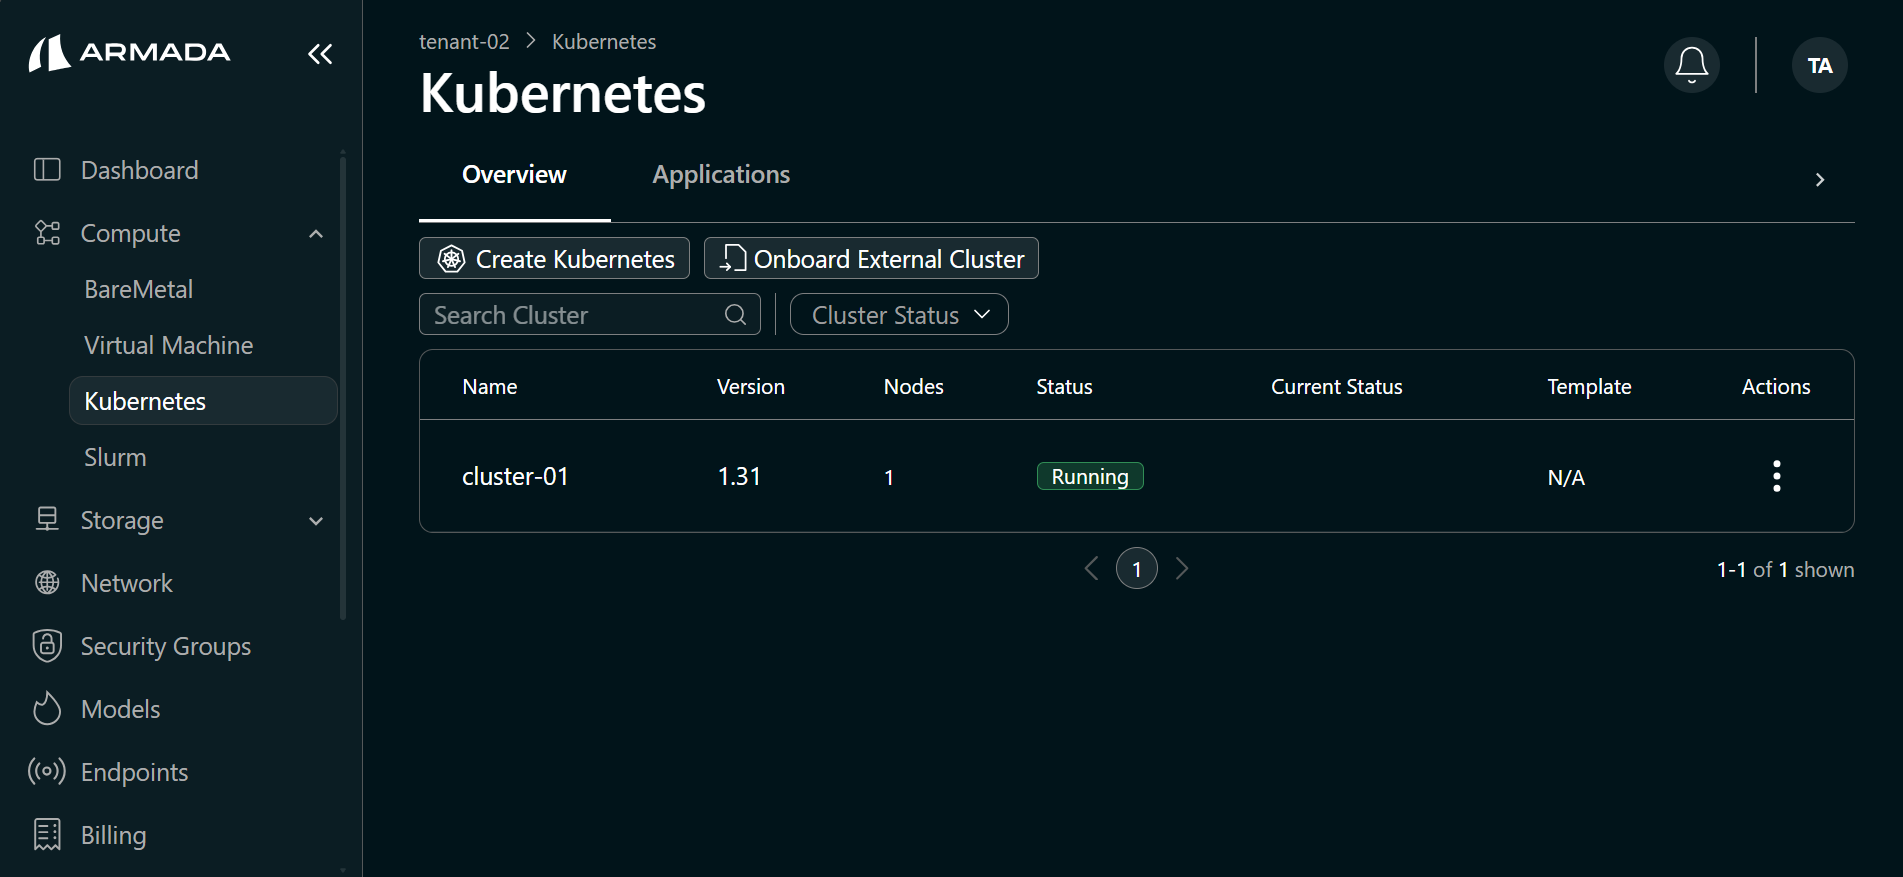The height and width of the screenshot is (877, 1903).
Task: Click the Version column header
Action: point(751,387)
